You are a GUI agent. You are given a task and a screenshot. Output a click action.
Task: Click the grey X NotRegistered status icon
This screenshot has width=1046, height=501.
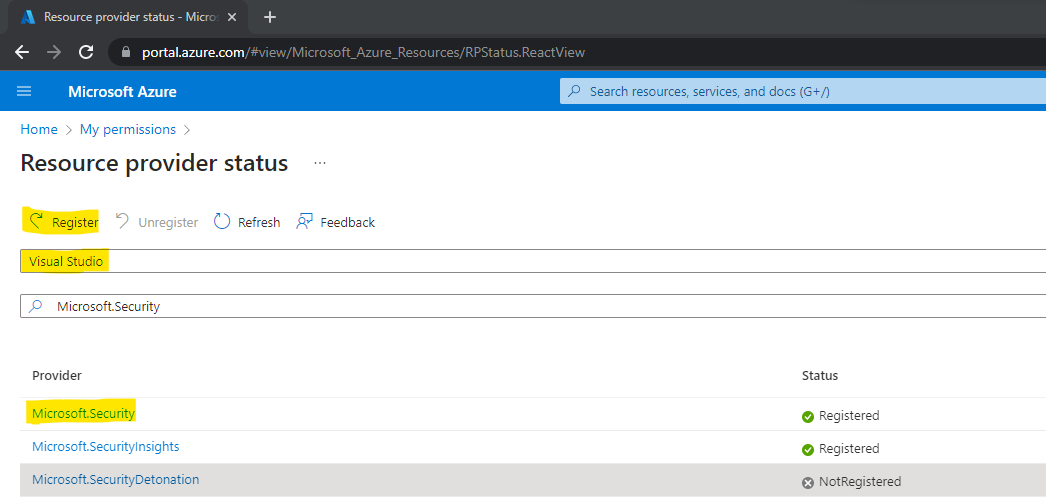tap(808, 482)
